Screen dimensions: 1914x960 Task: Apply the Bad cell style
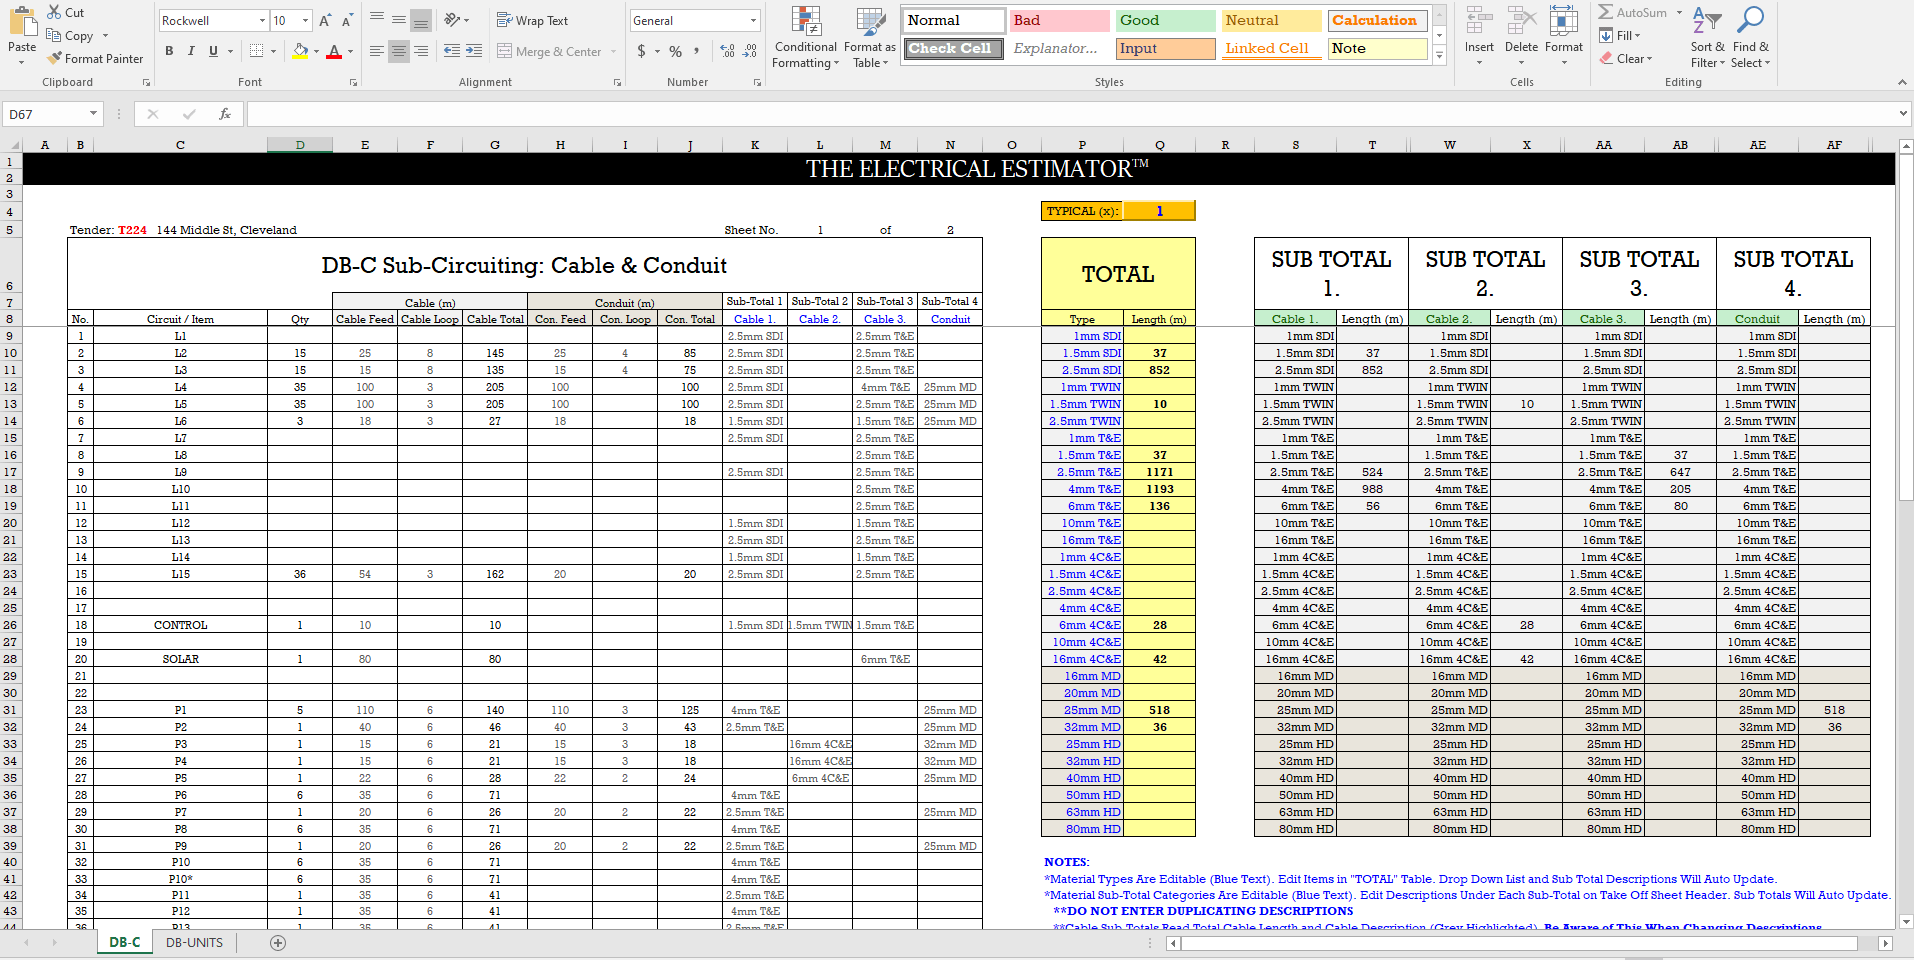pos(1059,20)
